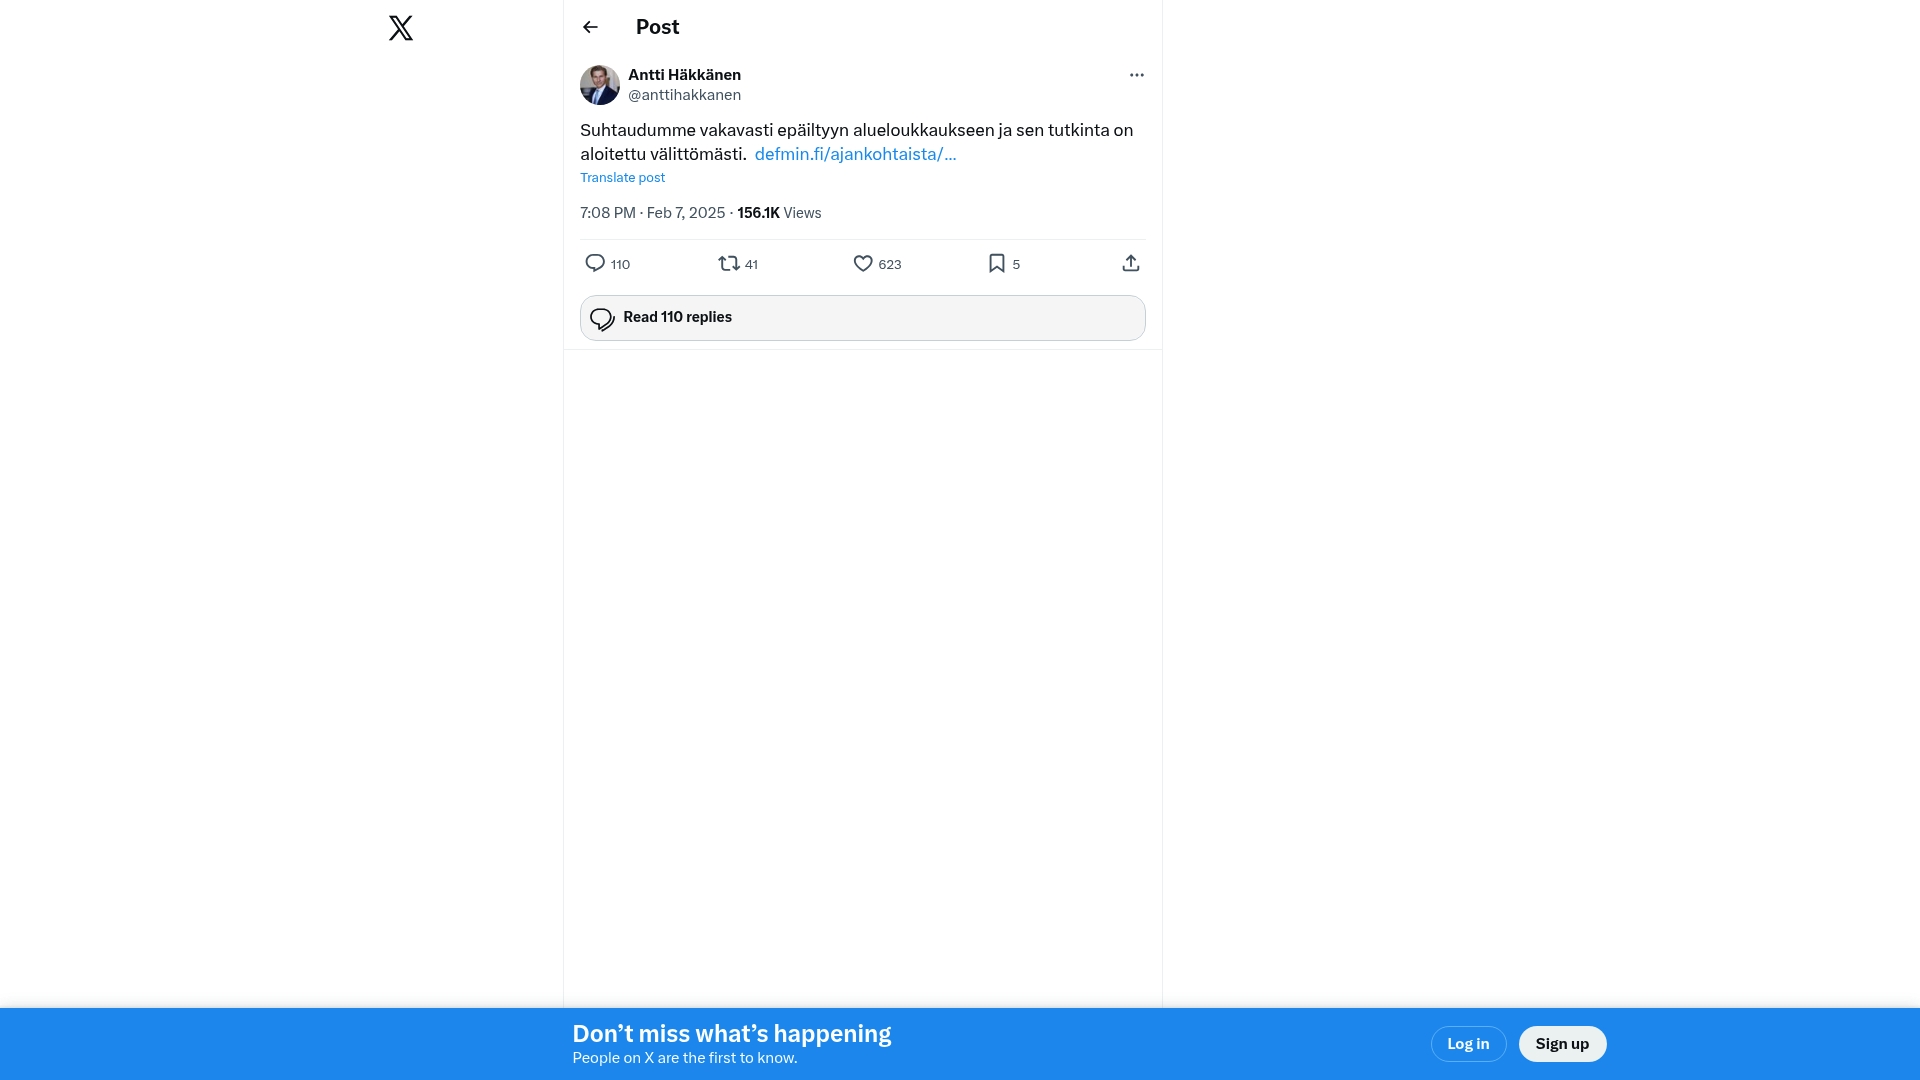Click the double speech bubble icon in replies button
1920x1080 pixels.
(x=602, y=318)
